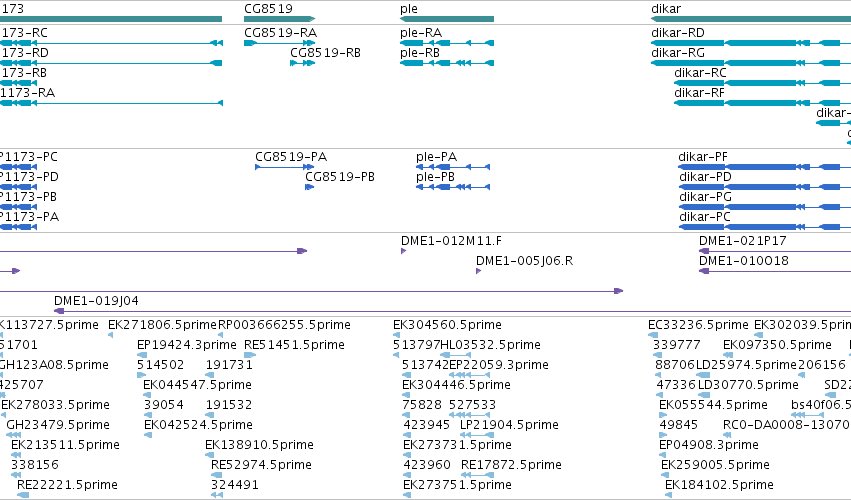Click EST RE17872.5prime
This screenshot has height=500, width=851.
[511, 465]
